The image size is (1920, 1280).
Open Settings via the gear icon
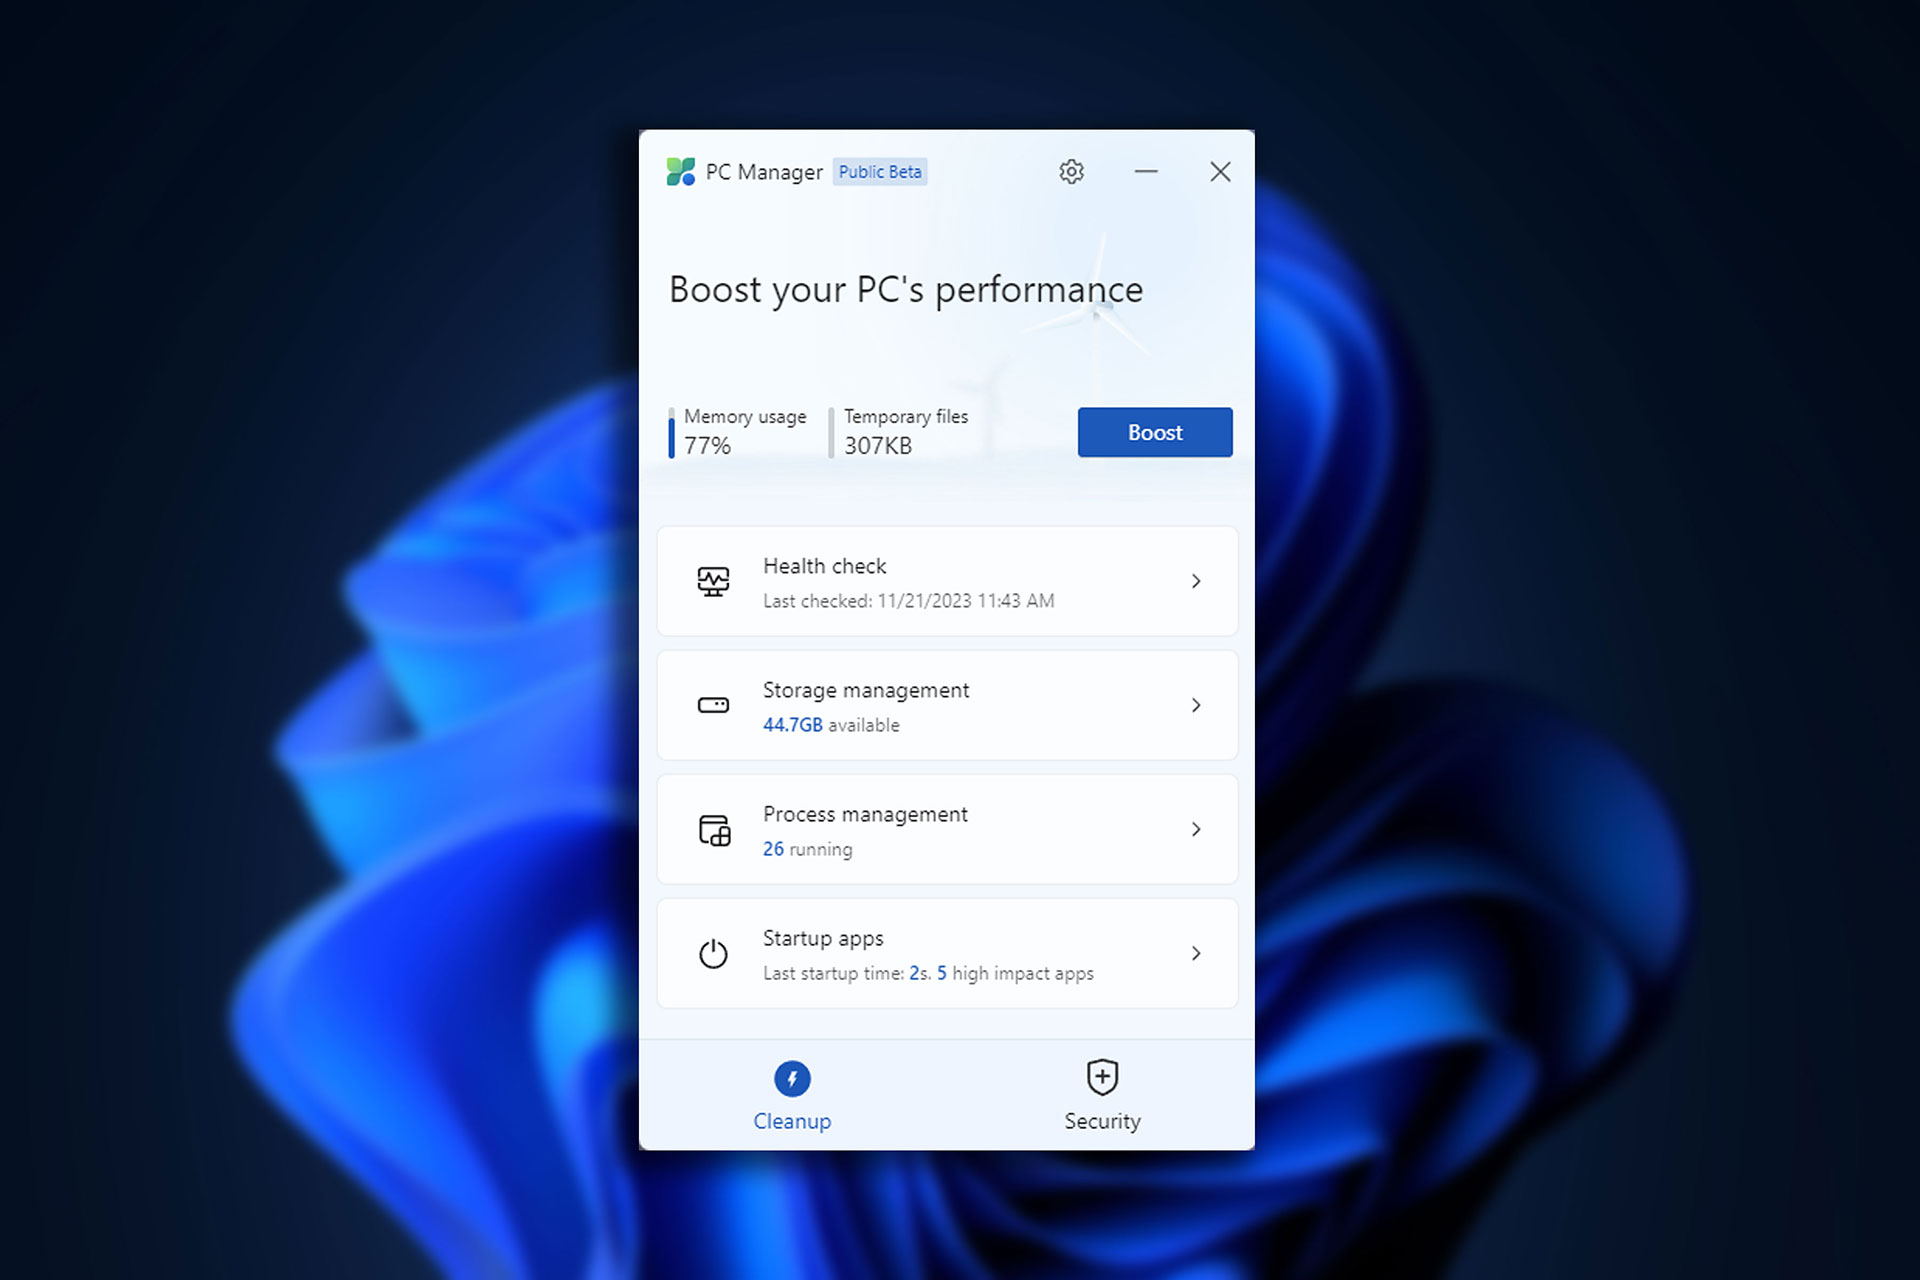(1070, 170)
